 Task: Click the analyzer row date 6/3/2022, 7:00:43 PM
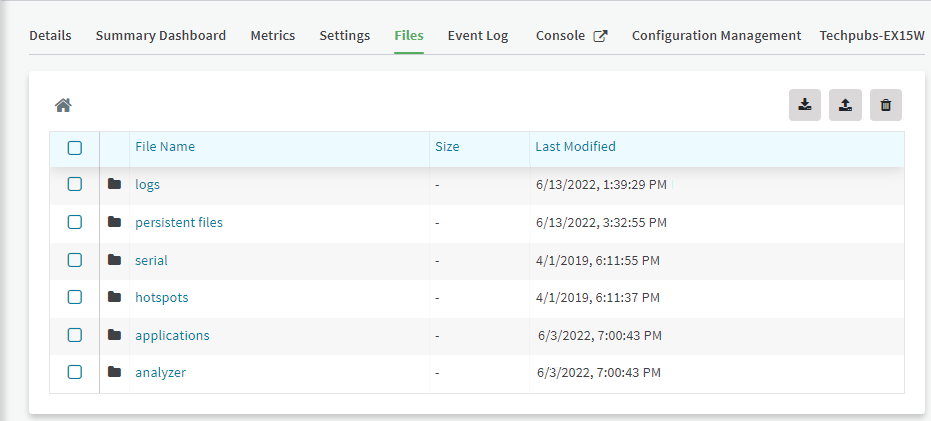(x=599, y=373)
